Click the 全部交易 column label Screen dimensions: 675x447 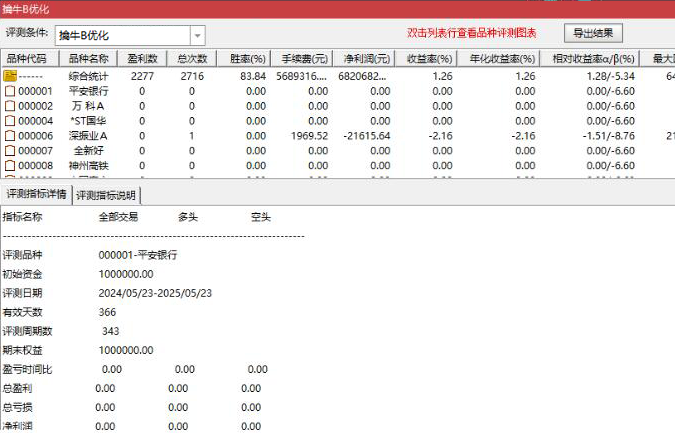pyautogui.click(x=118, y=217)
